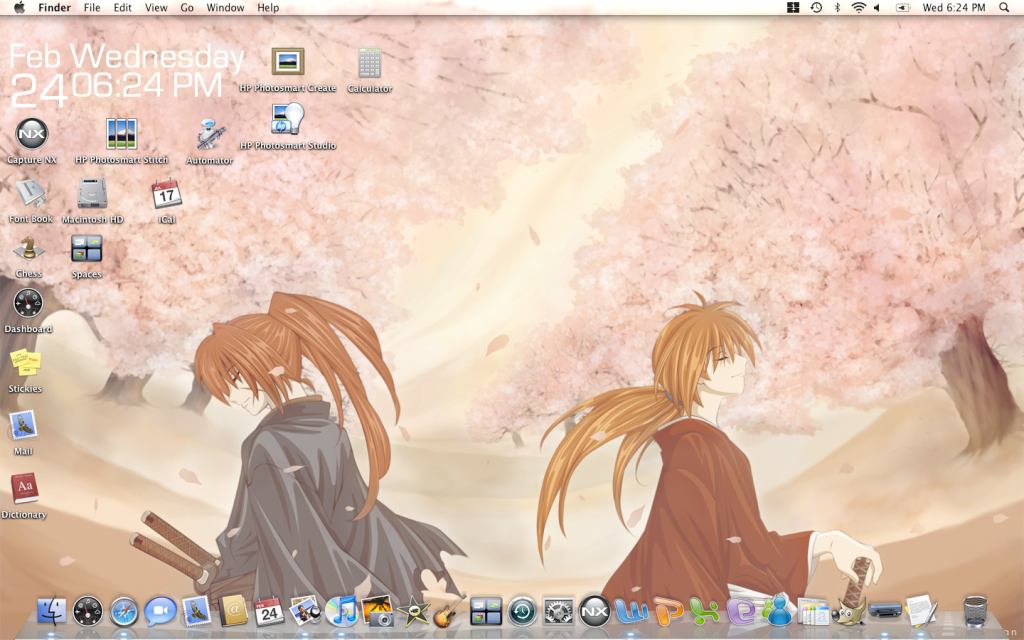Launch Microsoft Entourage in the Dock
This screenshot has height=640, width=1024.
(x=741, y=612)
